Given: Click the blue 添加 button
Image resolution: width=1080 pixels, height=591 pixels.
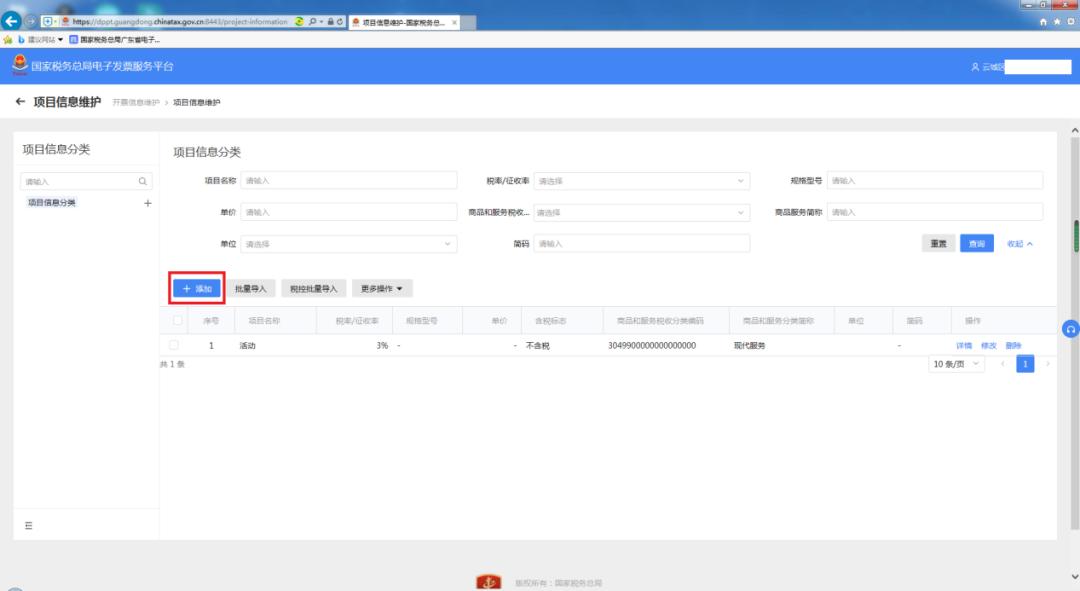Looking at the screenshot, I should pyautogui.click(x=197, y=289).
